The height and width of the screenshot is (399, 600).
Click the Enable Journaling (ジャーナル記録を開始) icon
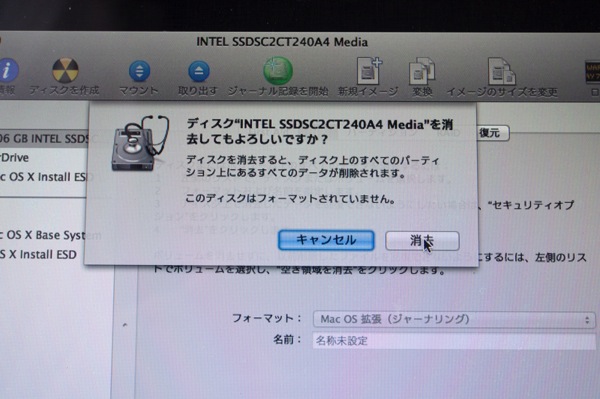tap(278, 70)
